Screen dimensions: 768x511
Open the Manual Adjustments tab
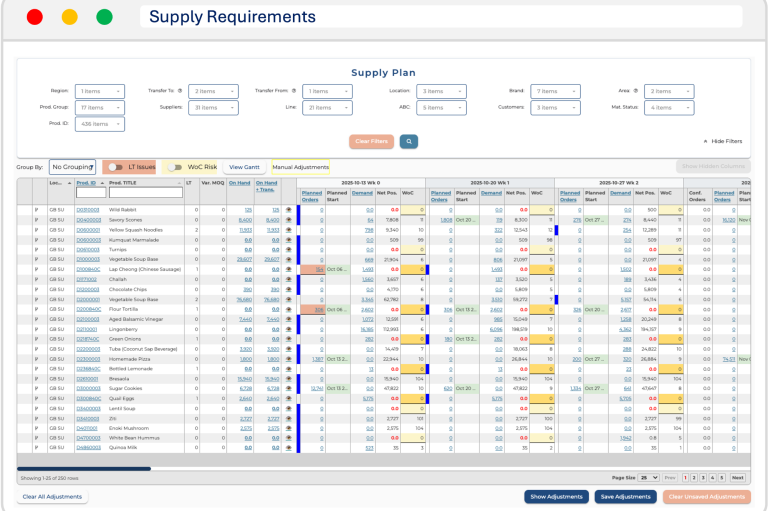[x=300, y=167]
